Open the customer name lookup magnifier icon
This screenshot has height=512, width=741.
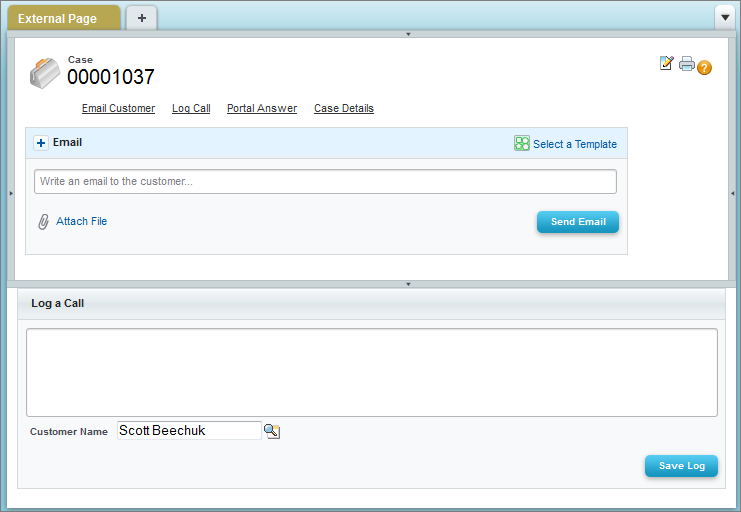[x=272, y=431]
